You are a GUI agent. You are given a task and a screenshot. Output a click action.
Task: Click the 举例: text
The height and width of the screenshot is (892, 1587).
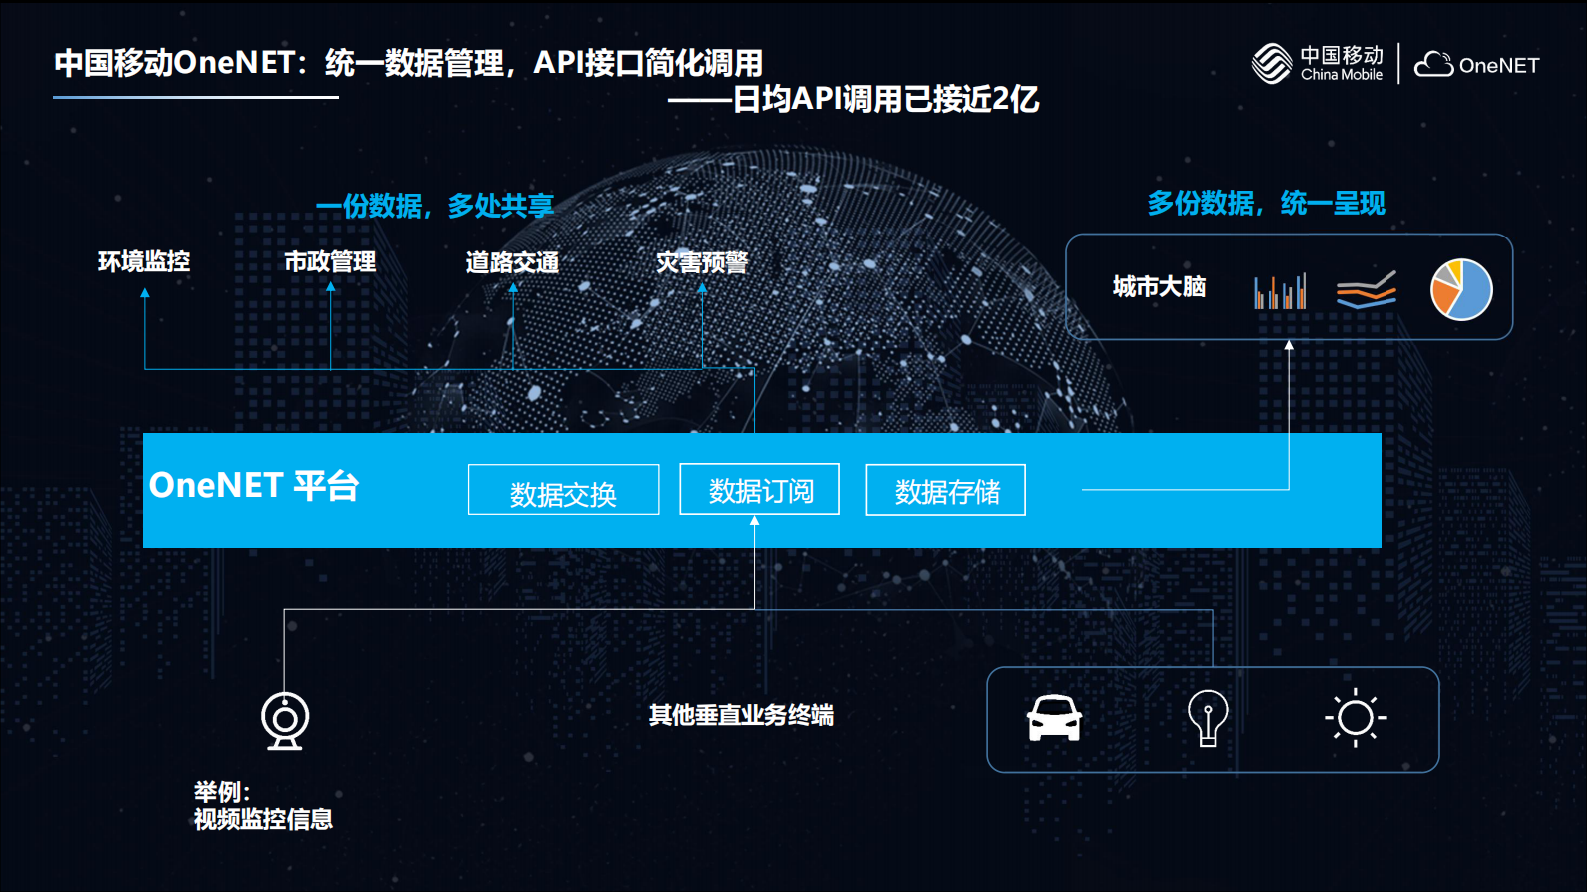(x=221, y=792)
